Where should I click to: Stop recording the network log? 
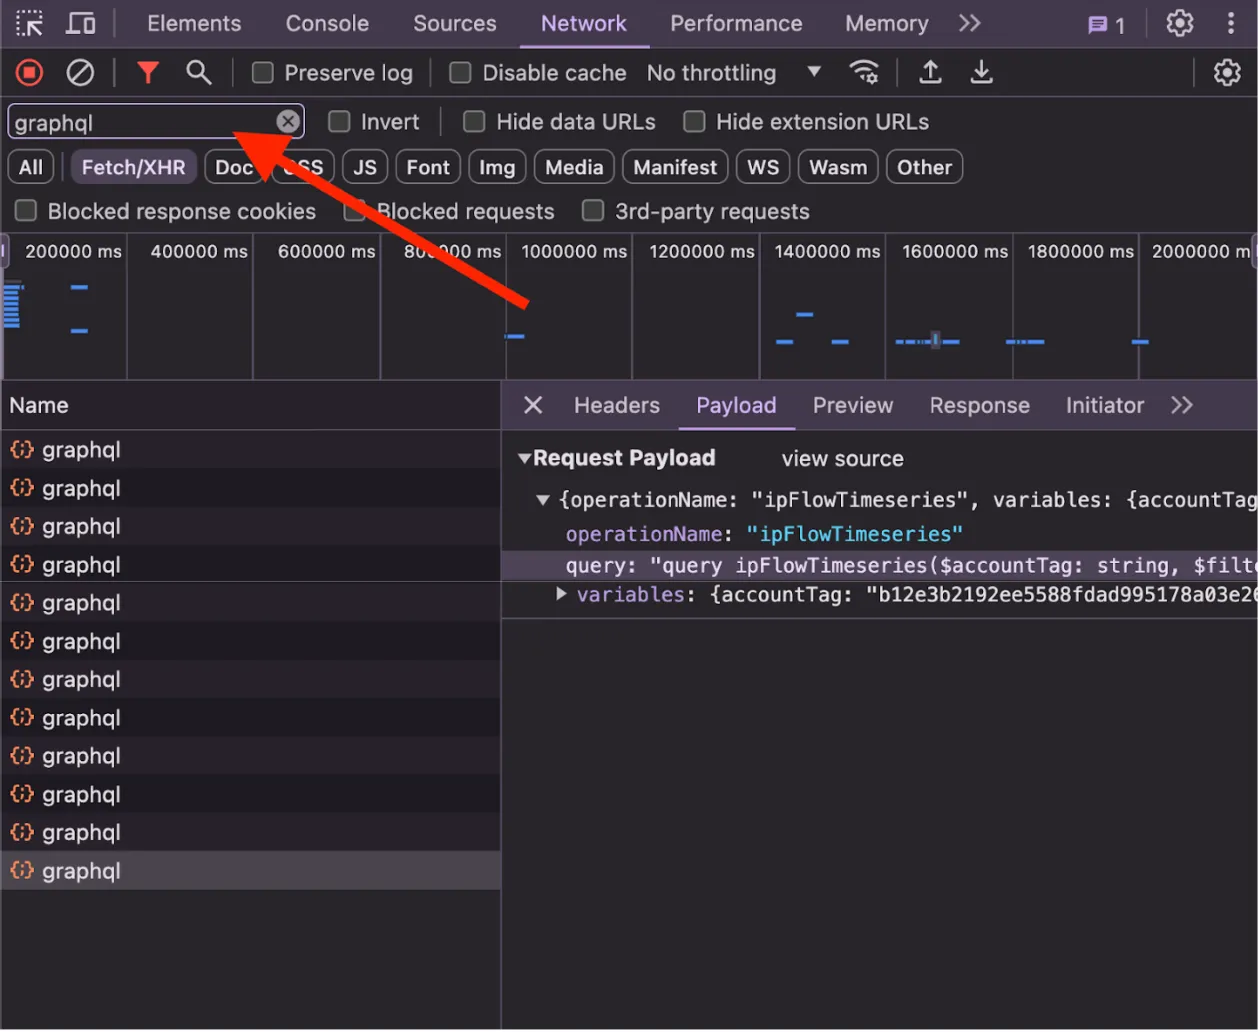click(x=29, y=72)
